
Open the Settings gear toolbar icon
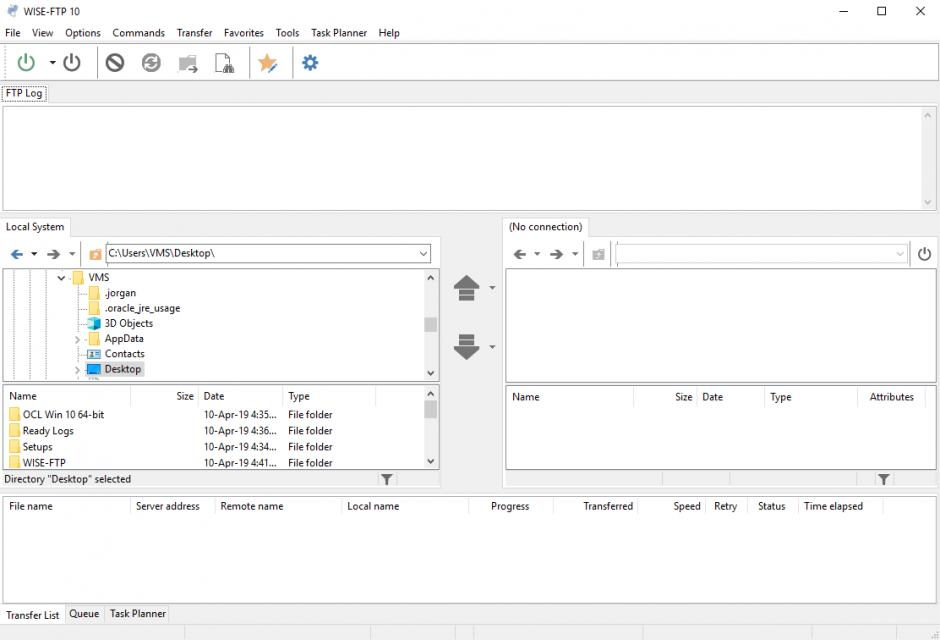(x=310, y=62)
